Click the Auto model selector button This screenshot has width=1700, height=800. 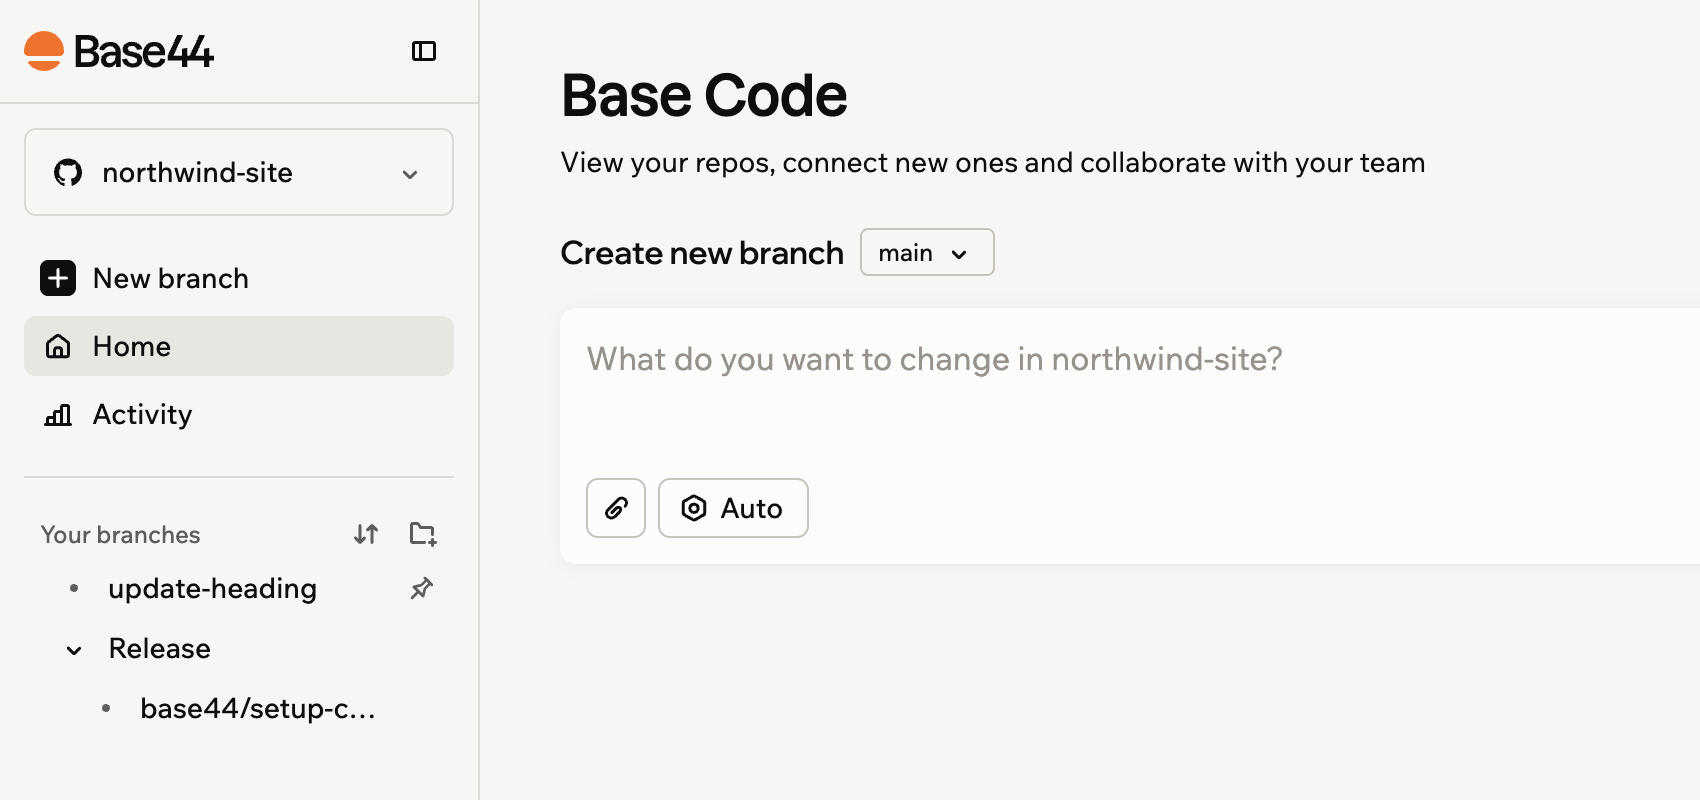pos(733,508)
